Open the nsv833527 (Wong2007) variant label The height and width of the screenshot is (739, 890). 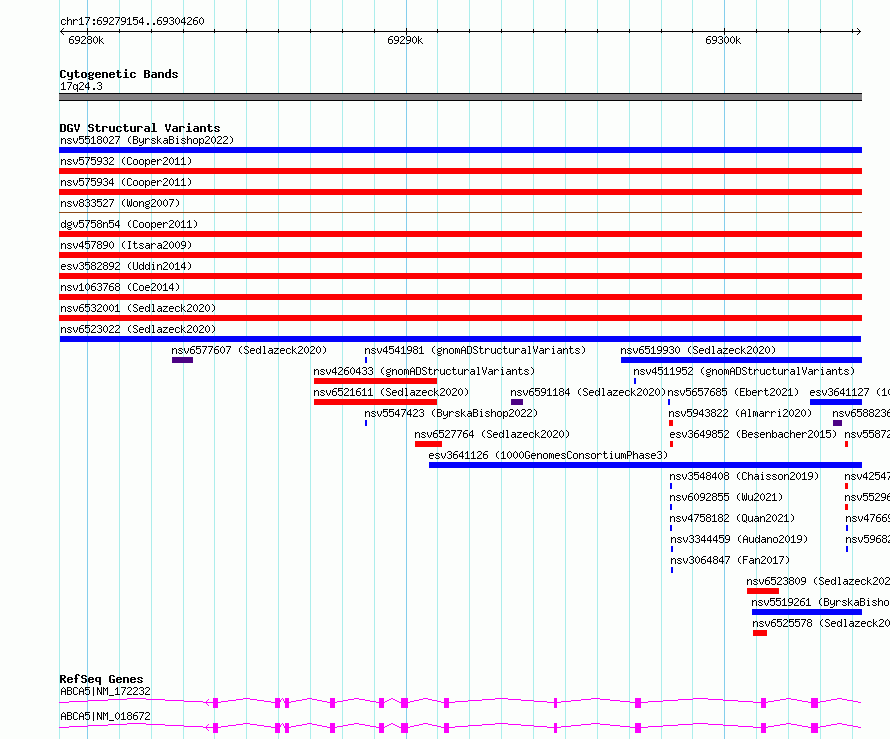click(x=120, y=203)
